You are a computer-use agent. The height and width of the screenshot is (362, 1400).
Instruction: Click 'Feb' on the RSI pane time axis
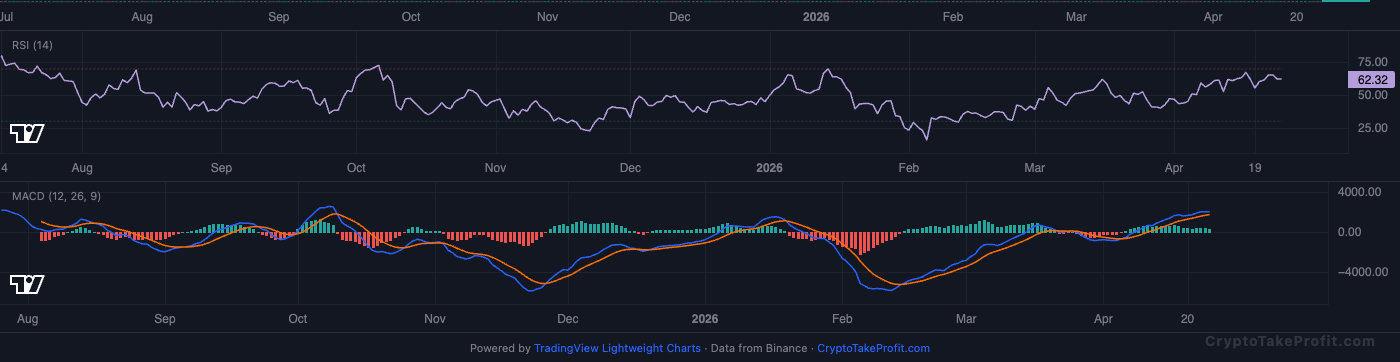[x=908, y=168]
